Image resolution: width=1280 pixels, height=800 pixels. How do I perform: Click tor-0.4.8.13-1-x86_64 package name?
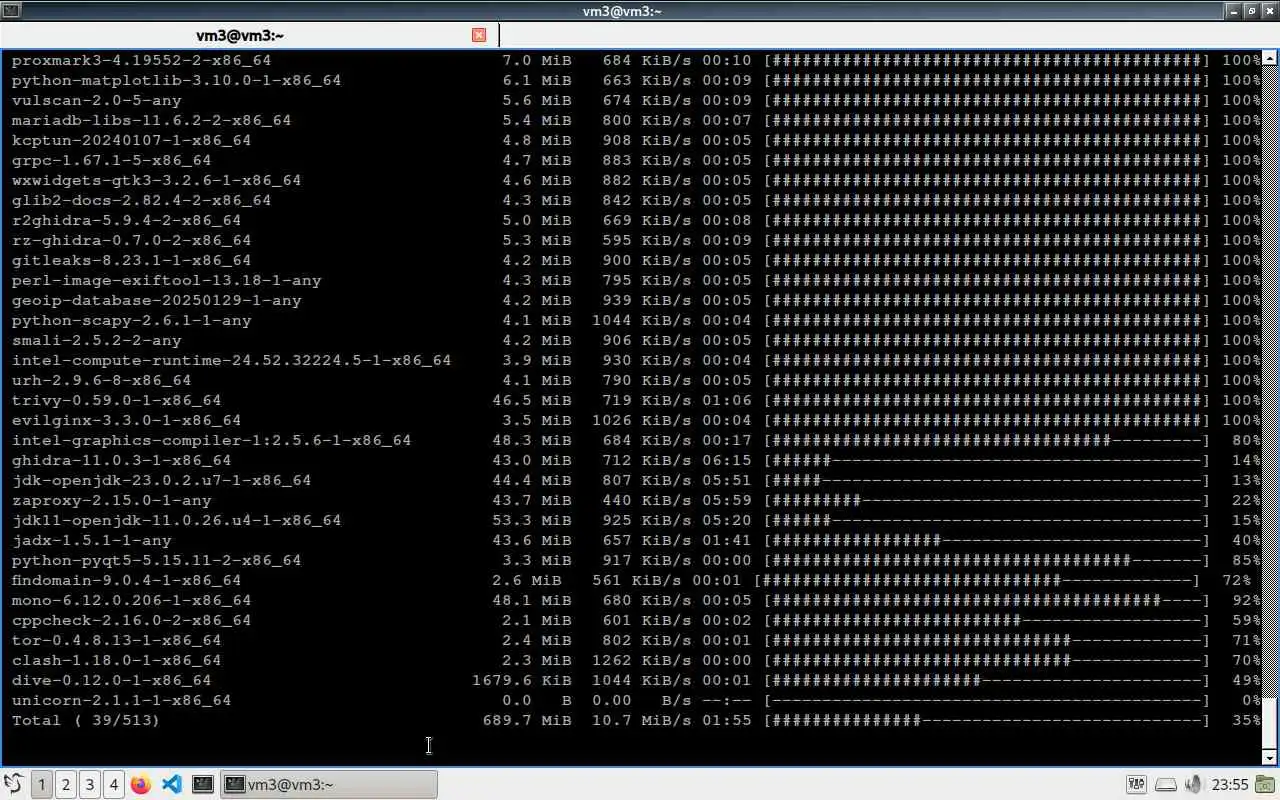(x=116, y=640)
